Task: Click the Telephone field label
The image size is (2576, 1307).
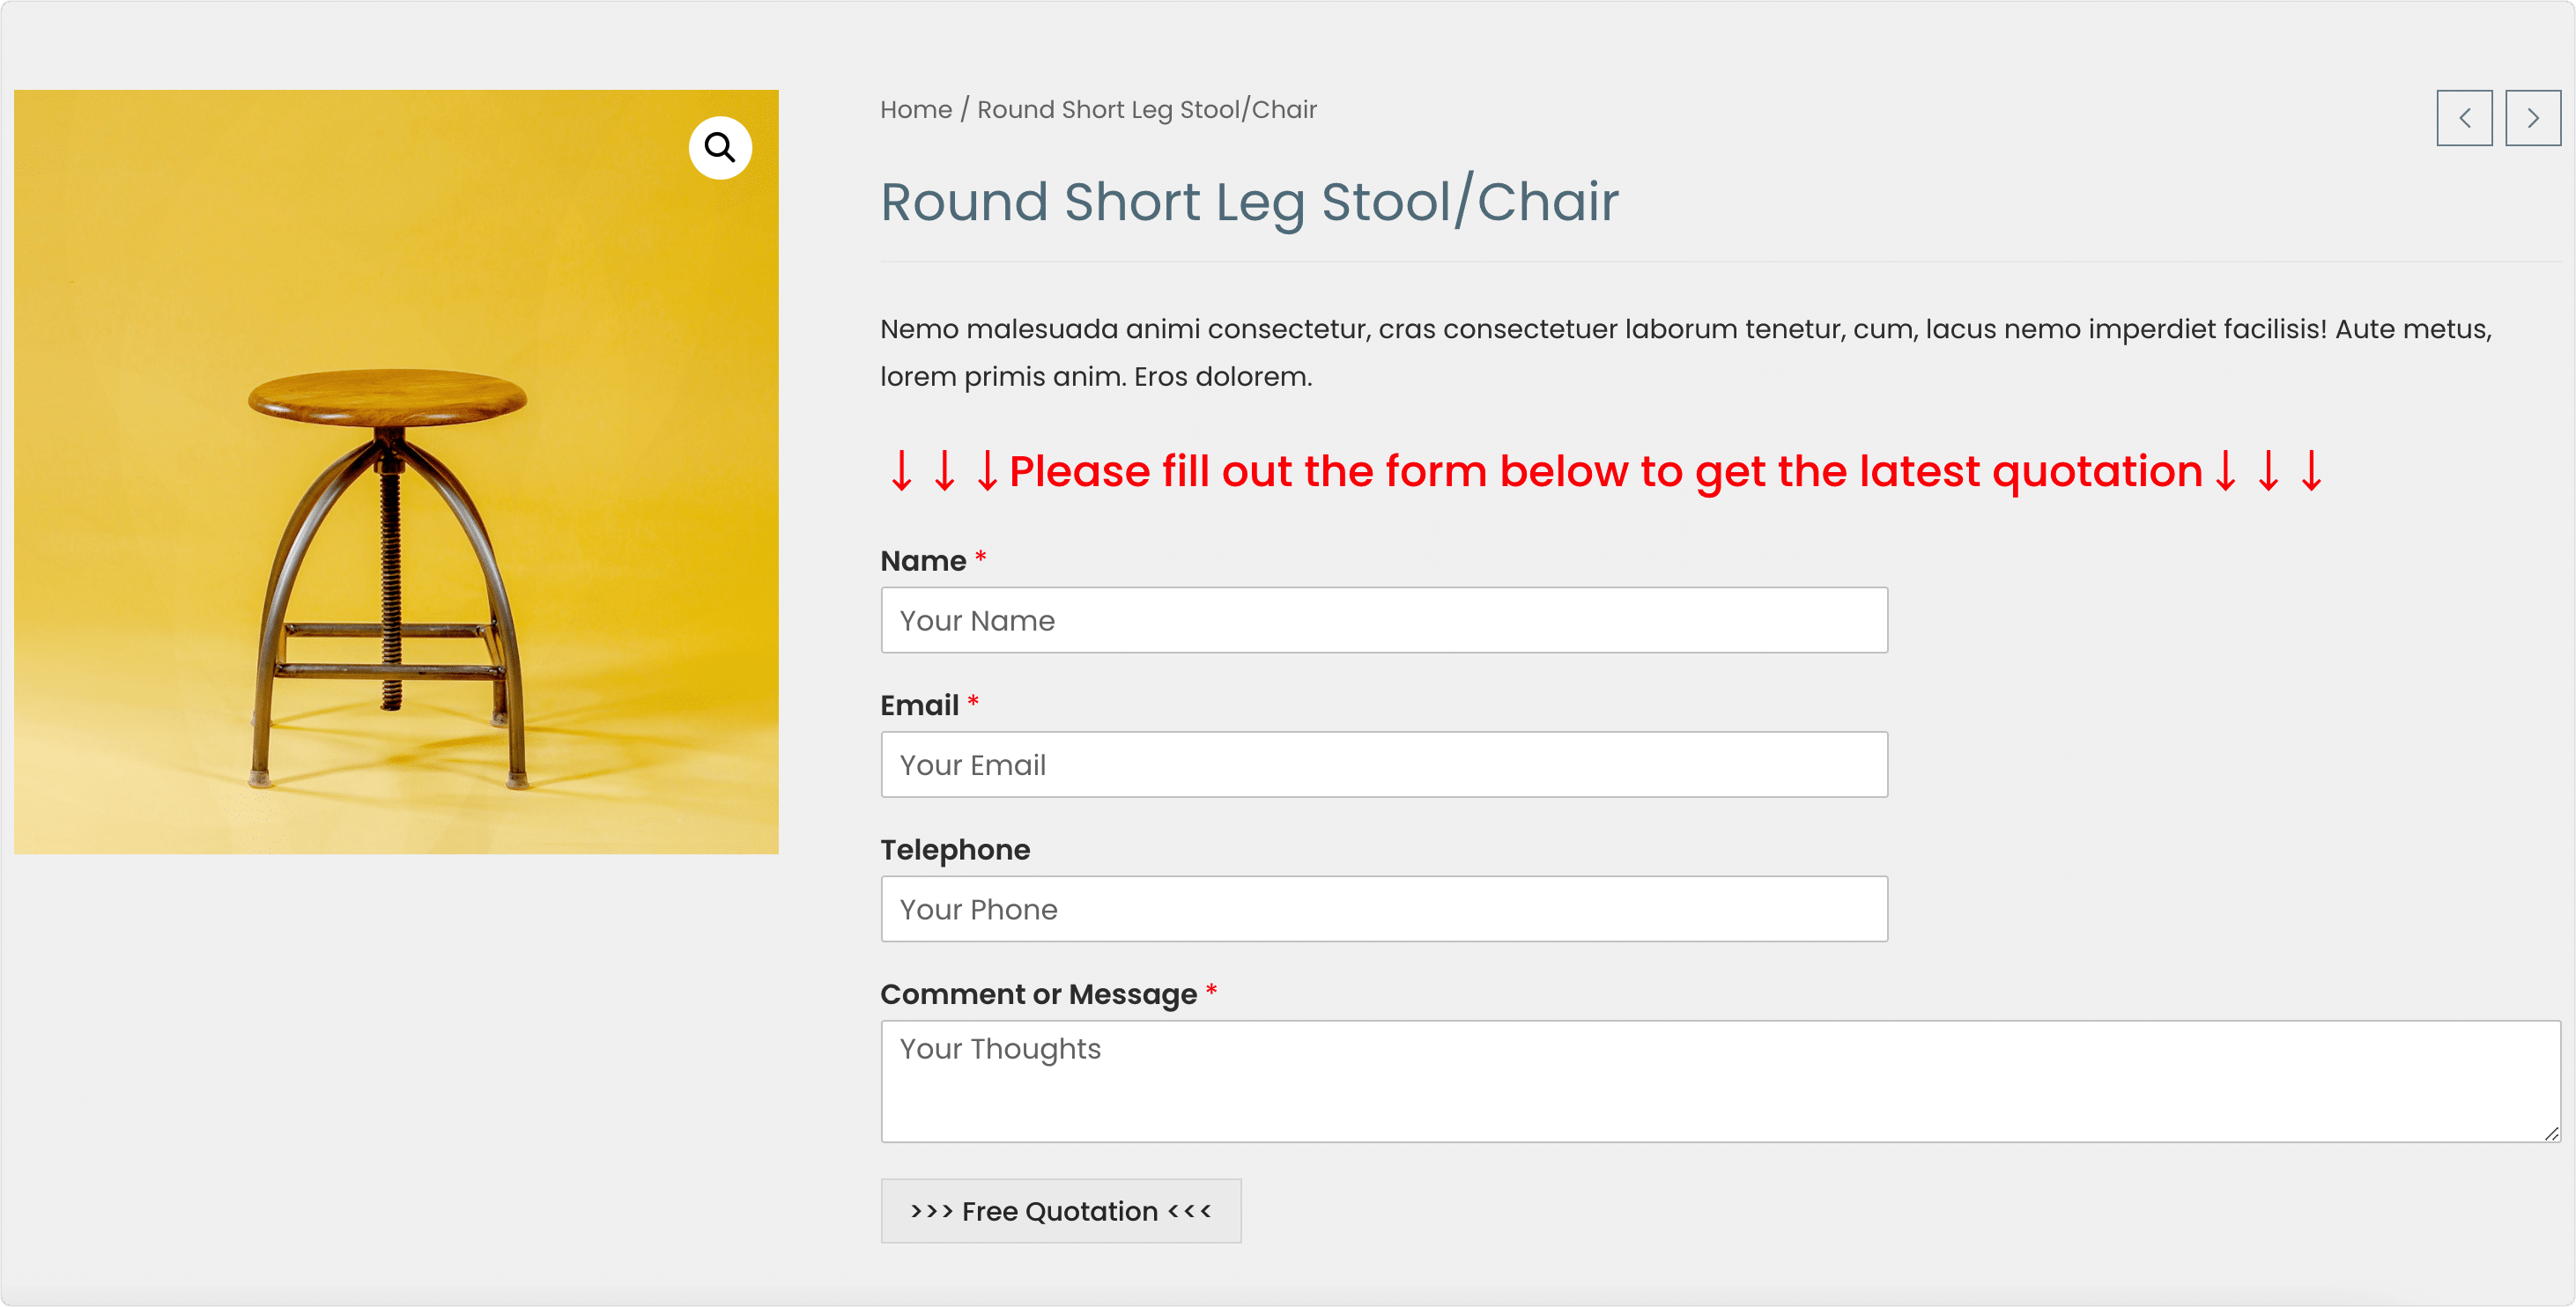Action: click(955, 850)
